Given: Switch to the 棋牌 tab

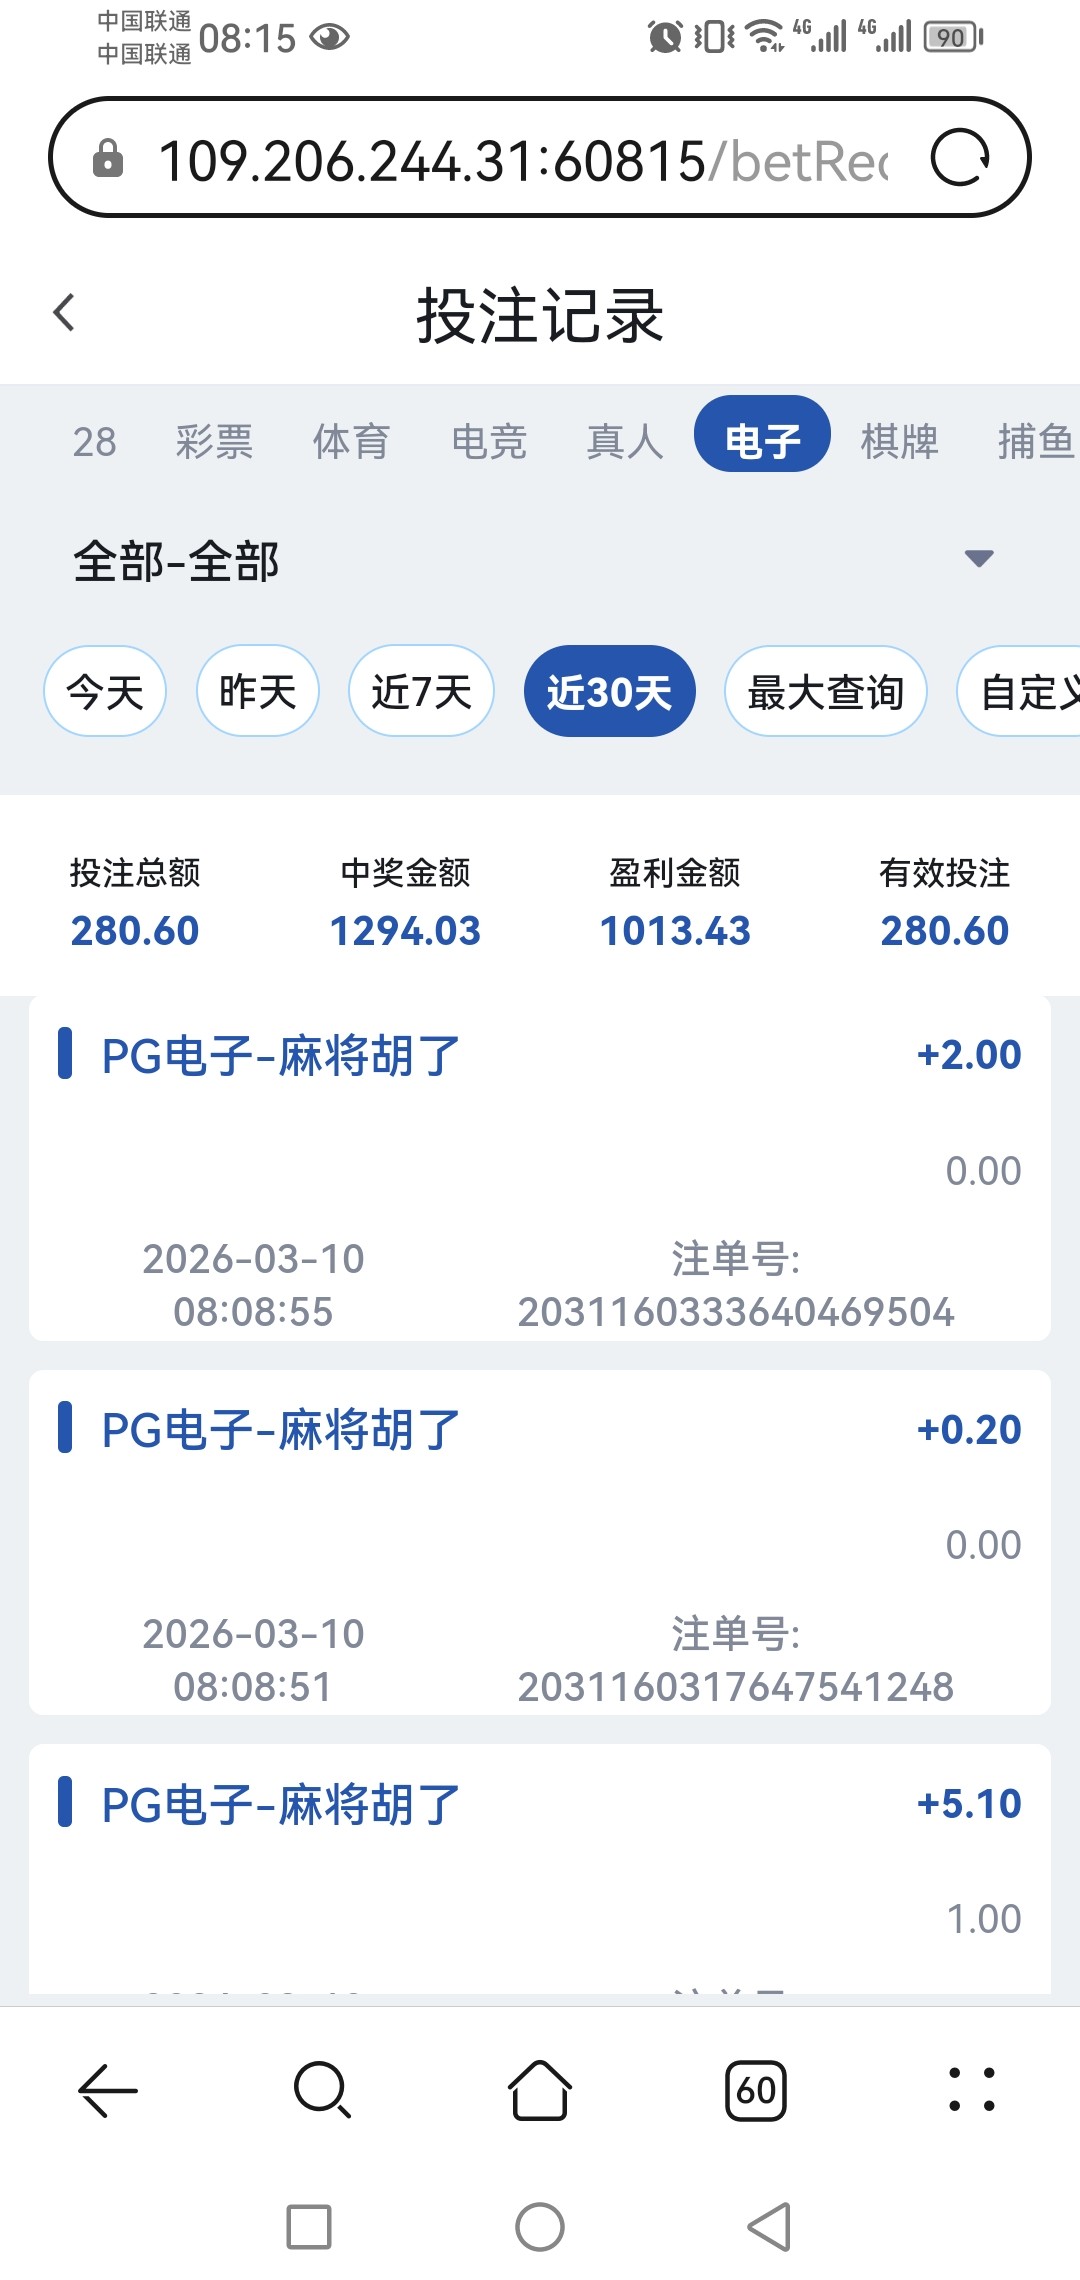Looking at the screenshot, I should click(899, 441).
